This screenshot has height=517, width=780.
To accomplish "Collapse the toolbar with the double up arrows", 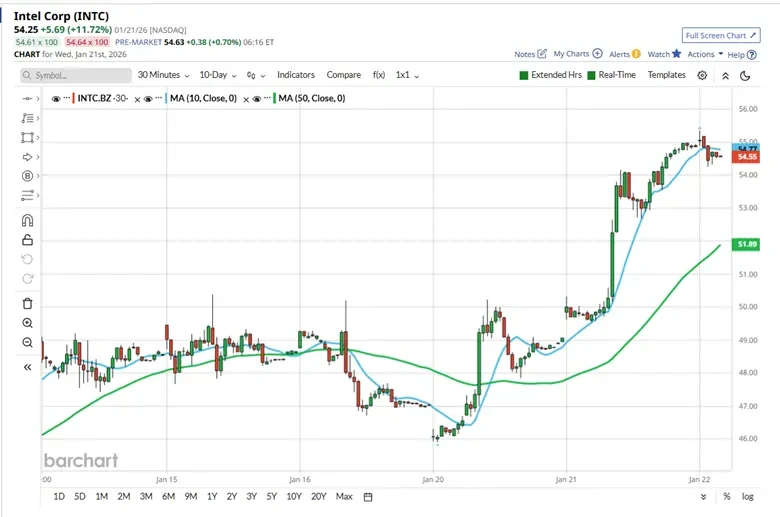I will (725, 76).
